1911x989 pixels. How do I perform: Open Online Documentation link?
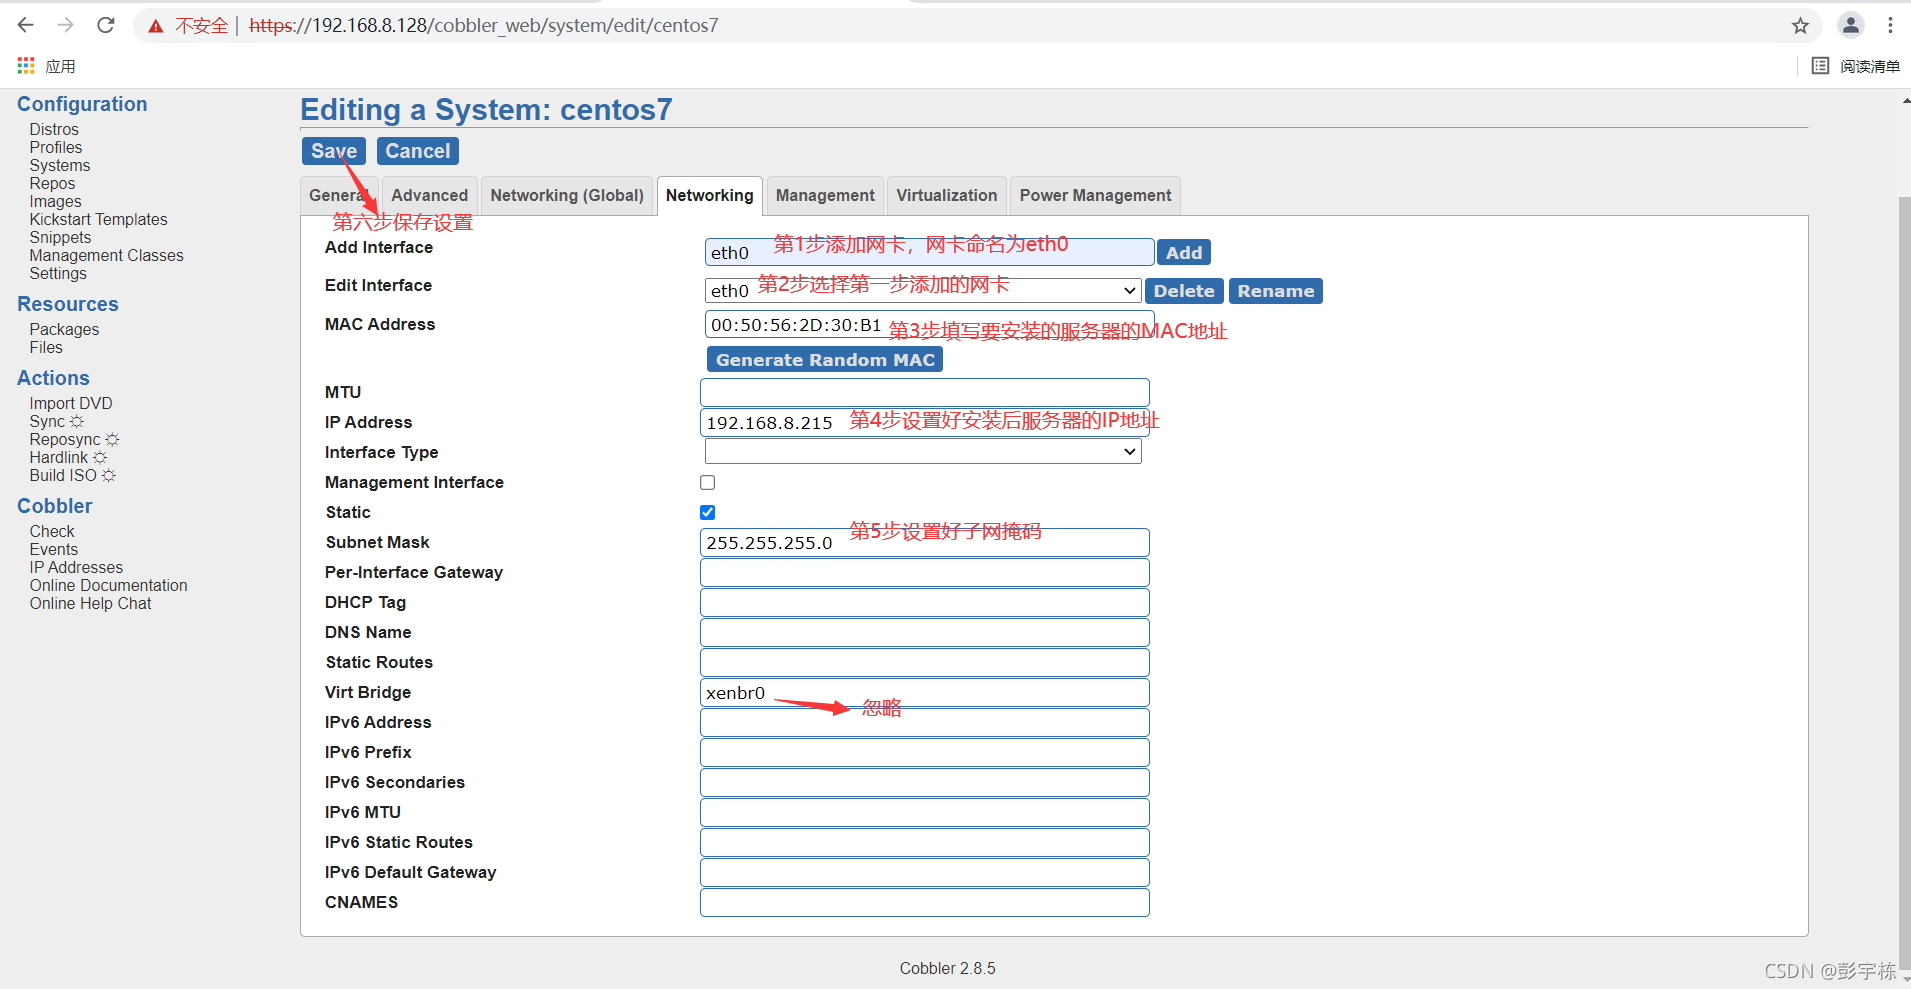[109, 586]
